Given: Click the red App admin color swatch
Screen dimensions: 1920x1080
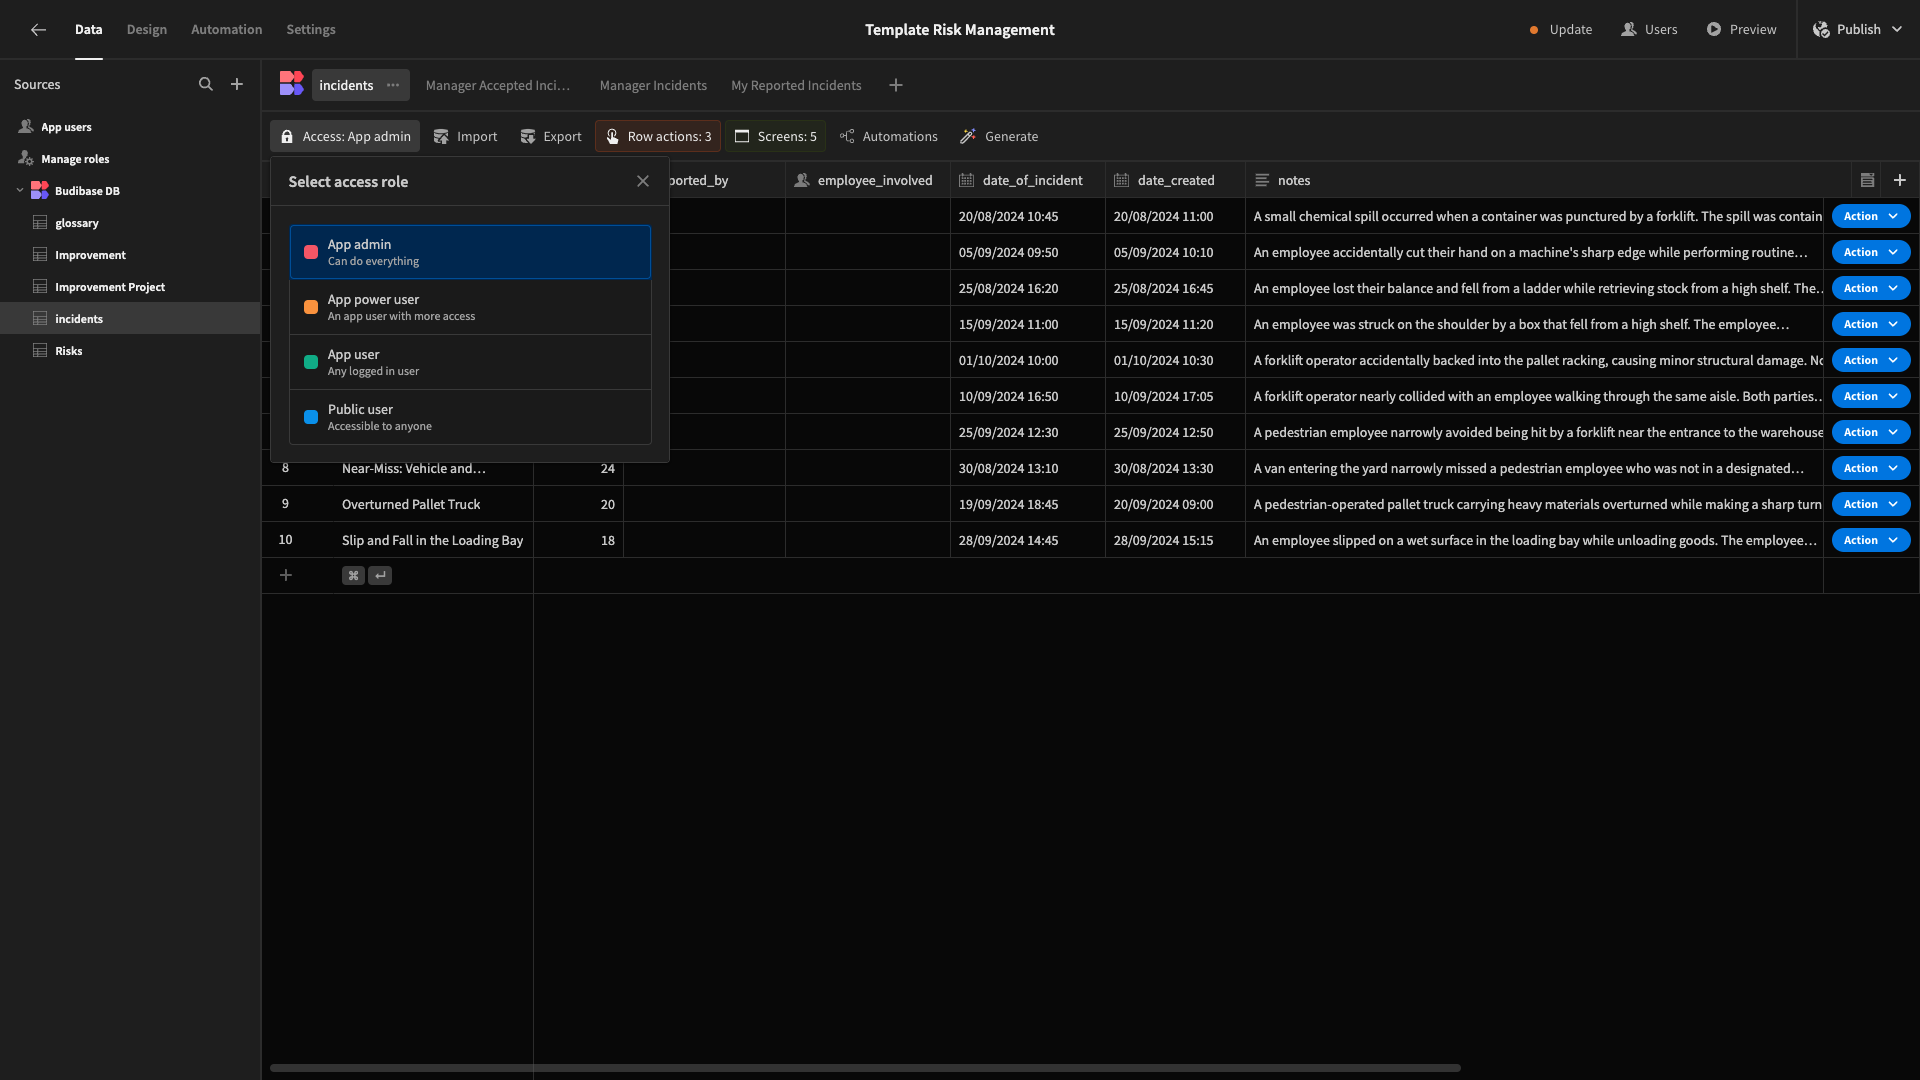Looking at the screenshot, I should tap(311, 253).
